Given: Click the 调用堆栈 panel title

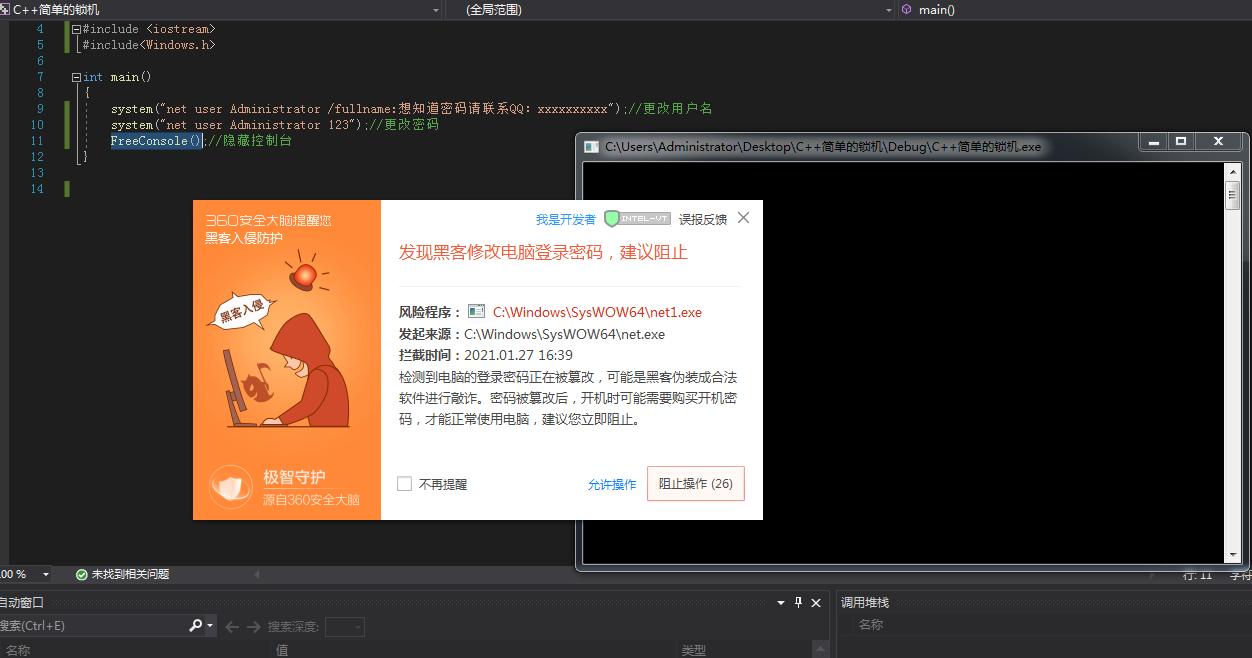Looking at the screenshot, I should click(865, 603).
